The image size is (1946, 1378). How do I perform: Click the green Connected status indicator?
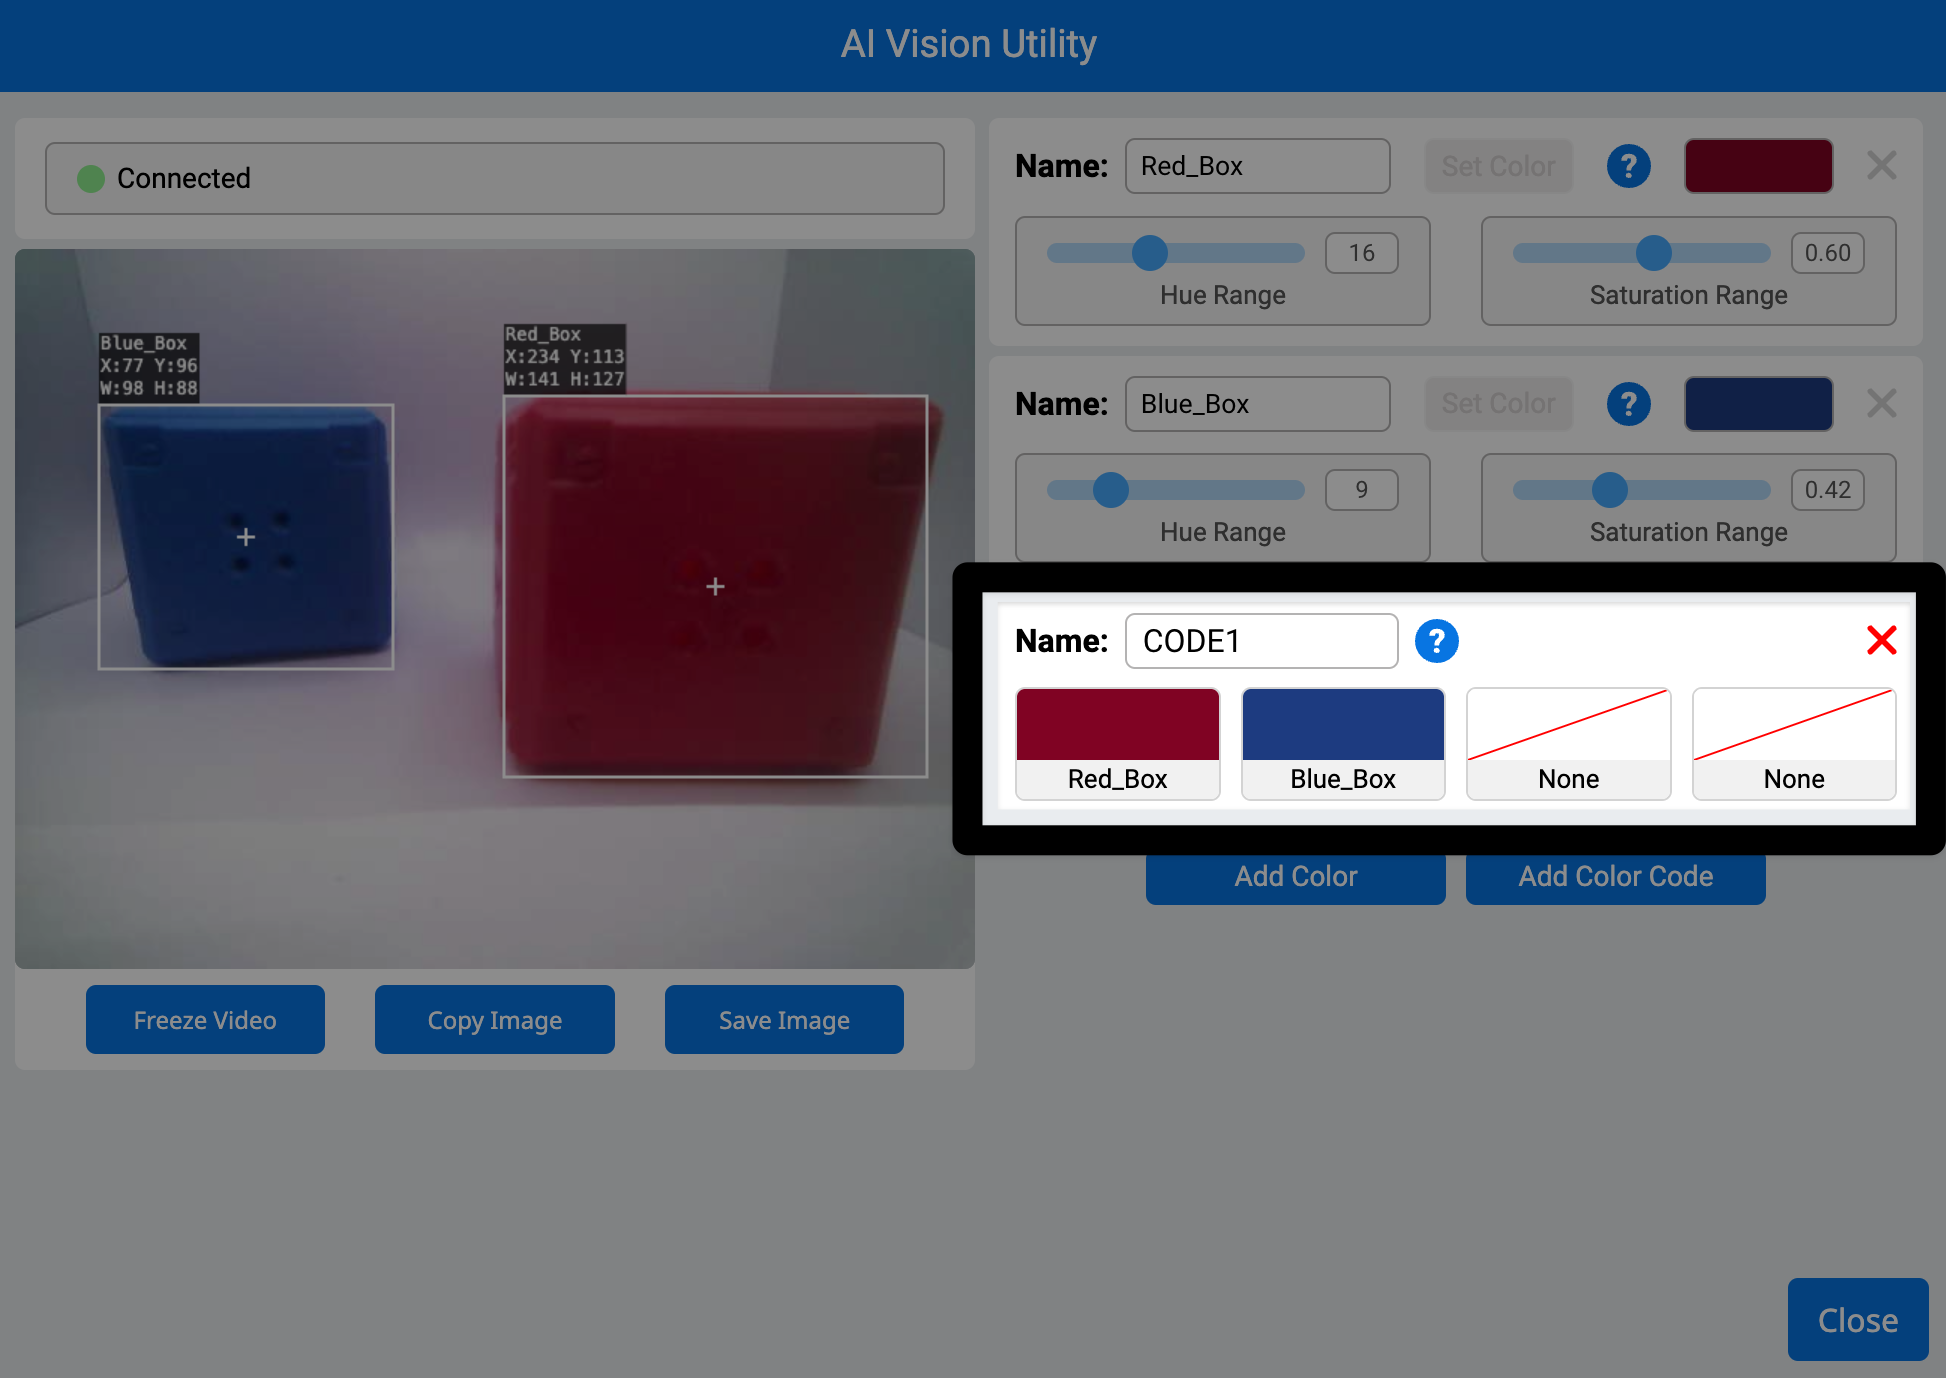[92, 178]
